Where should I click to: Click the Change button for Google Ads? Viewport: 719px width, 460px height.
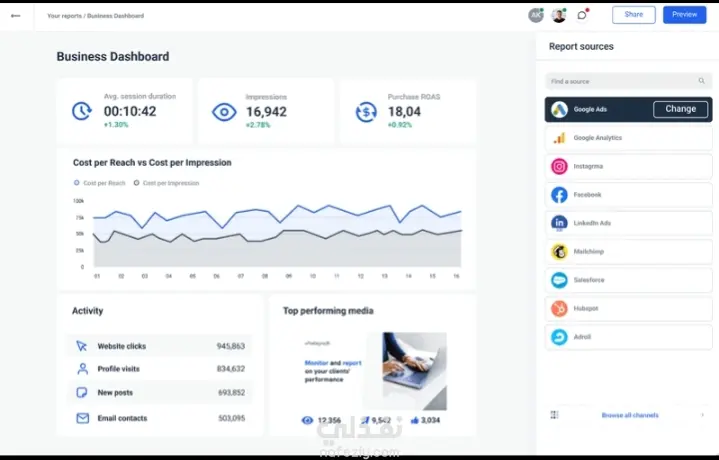tap(680, 109)
